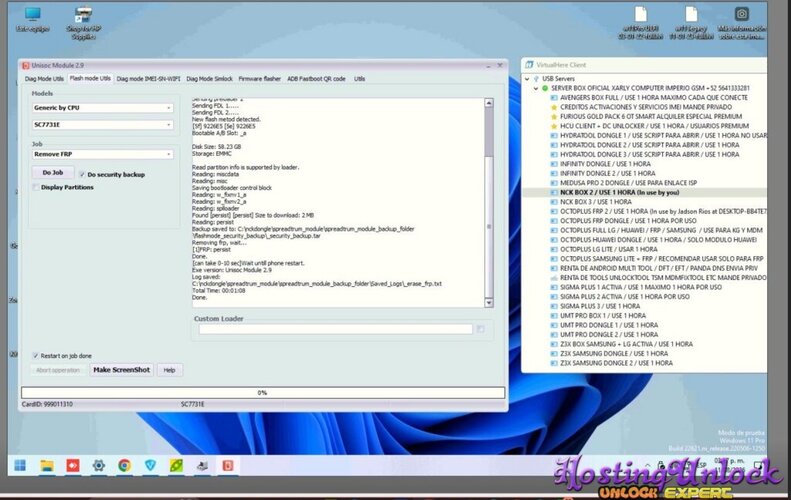791x500 pixels.
Task: Click the star icon of CREDITOS ACTIVACIONES row
Action: 554,107
